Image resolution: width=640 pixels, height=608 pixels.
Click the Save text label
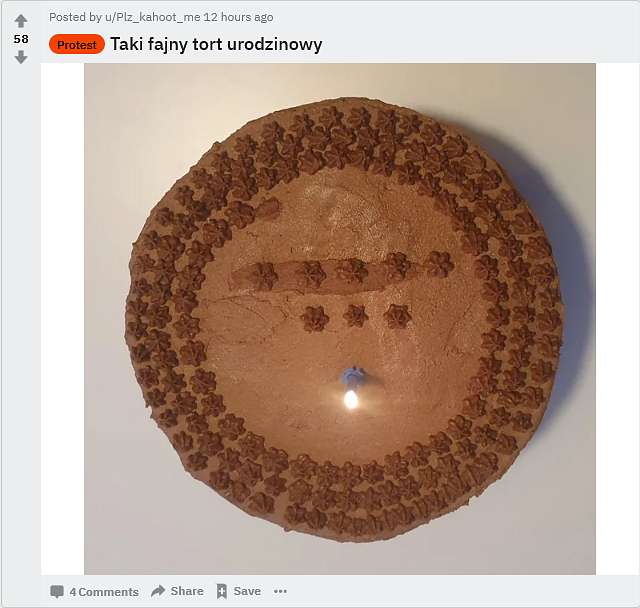pyautogui.click(x=247, y=591)
